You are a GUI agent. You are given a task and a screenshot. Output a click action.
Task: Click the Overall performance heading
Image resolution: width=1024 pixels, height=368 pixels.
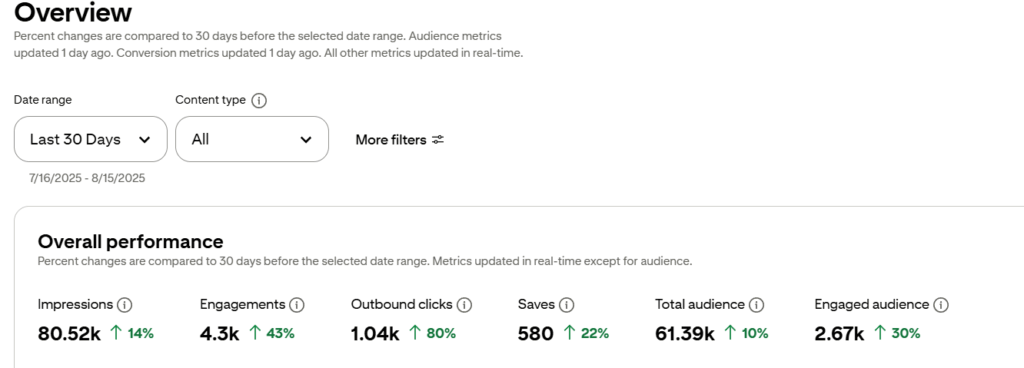click(131, 242)
